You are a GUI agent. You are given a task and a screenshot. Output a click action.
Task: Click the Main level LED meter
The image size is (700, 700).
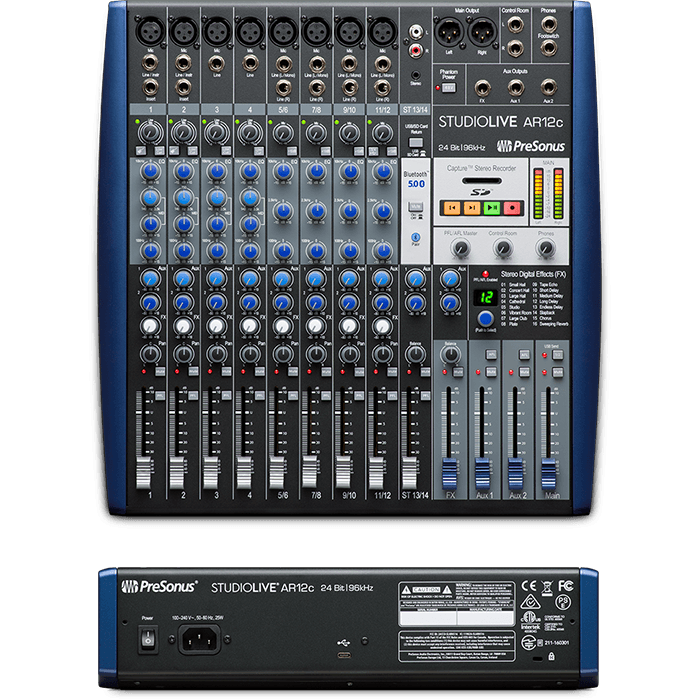tap(549, 194)
